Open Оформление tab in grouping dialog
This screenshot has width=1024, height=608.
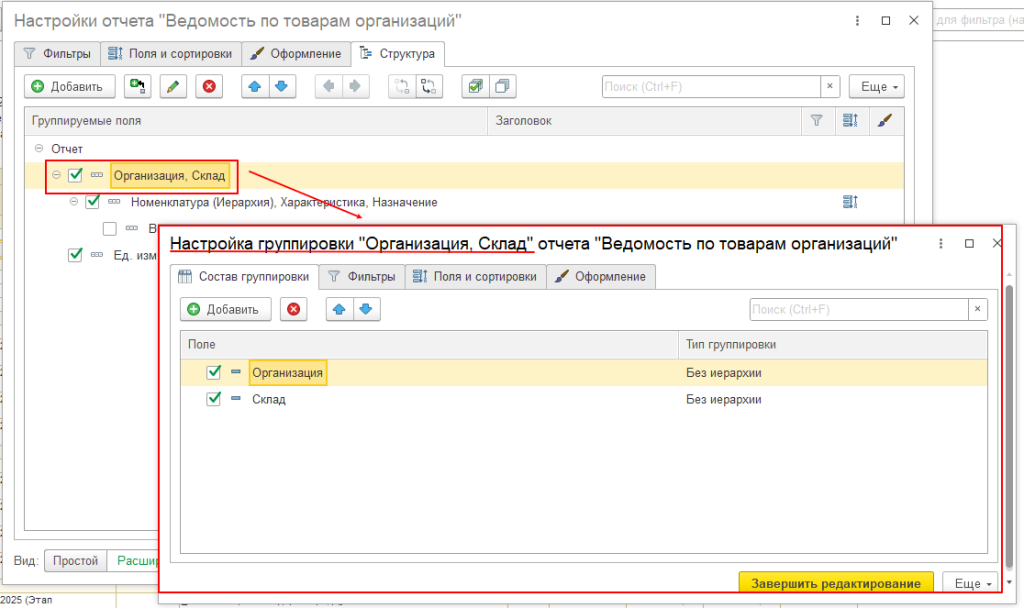tap(601, 277)
